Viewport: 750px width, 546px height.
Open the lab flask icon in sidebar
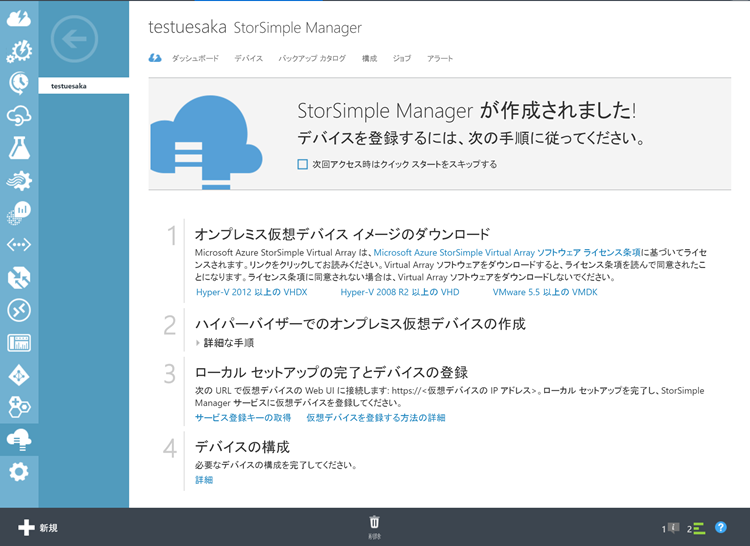click(19, 148)
